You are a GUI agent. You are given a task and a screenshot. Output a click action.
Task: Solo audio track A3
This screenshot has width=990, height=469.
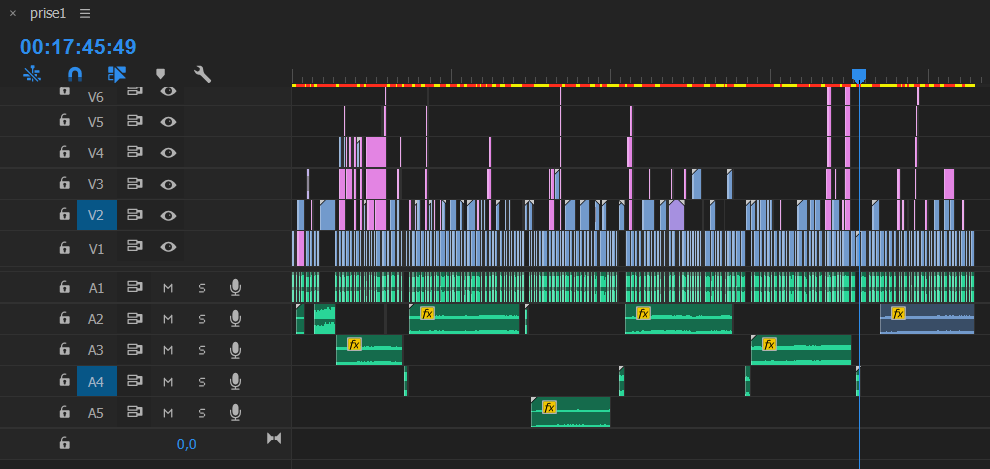[202, 350]
